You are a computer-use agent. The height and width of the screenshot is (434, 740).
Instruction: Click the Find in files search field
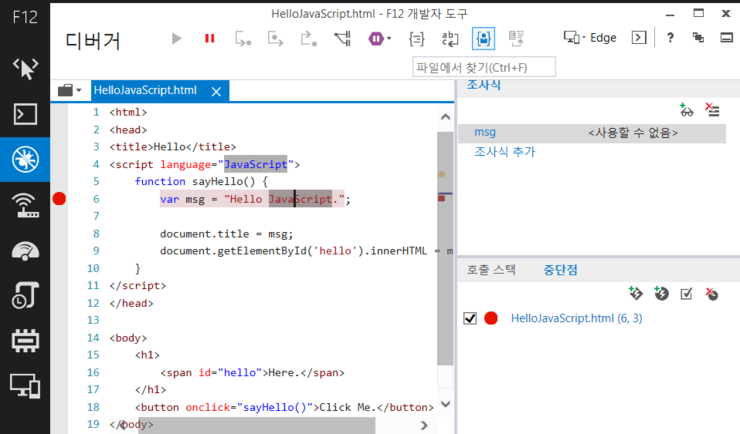pos(484,67)
